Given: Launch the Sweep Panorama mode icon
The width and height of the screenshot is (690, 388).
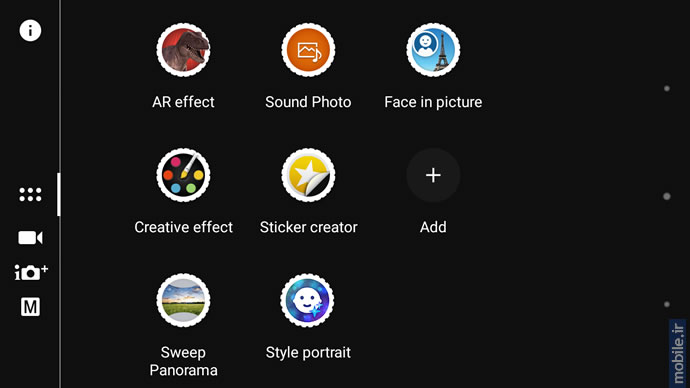Looking at the screenshot, I should (x=183, y=300).
